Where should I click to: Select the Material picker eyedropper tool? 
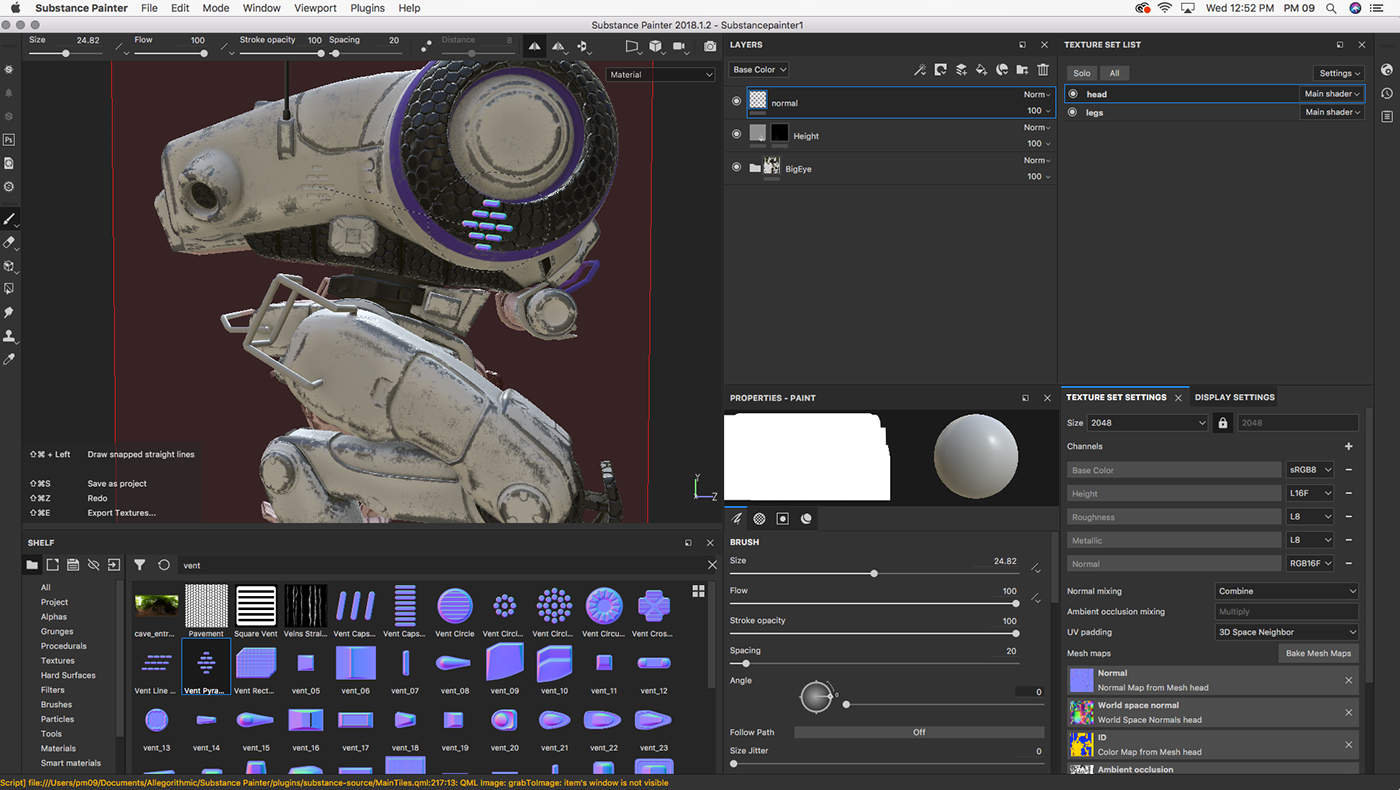pos(9,359)
